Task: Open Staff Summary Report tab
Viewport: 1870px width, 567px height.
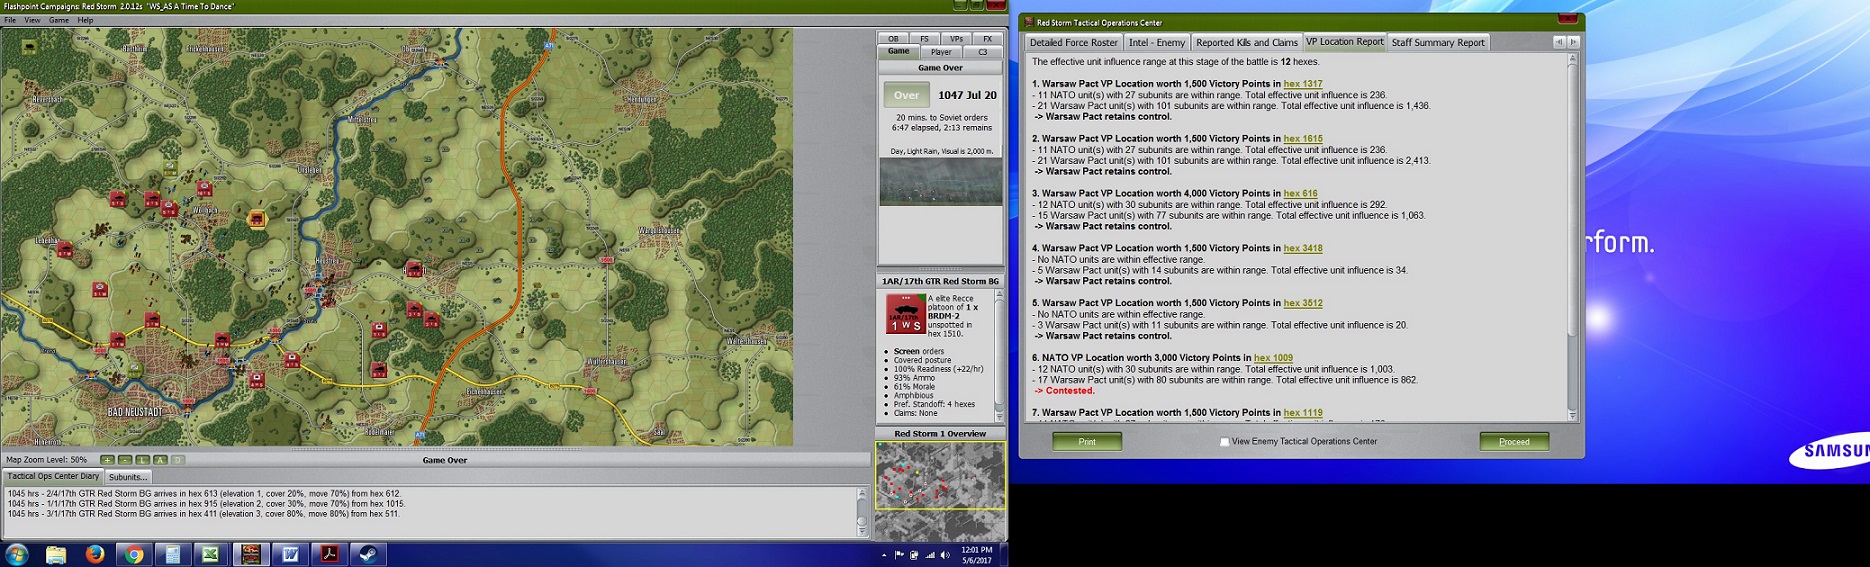Action: pos(1438,42)
